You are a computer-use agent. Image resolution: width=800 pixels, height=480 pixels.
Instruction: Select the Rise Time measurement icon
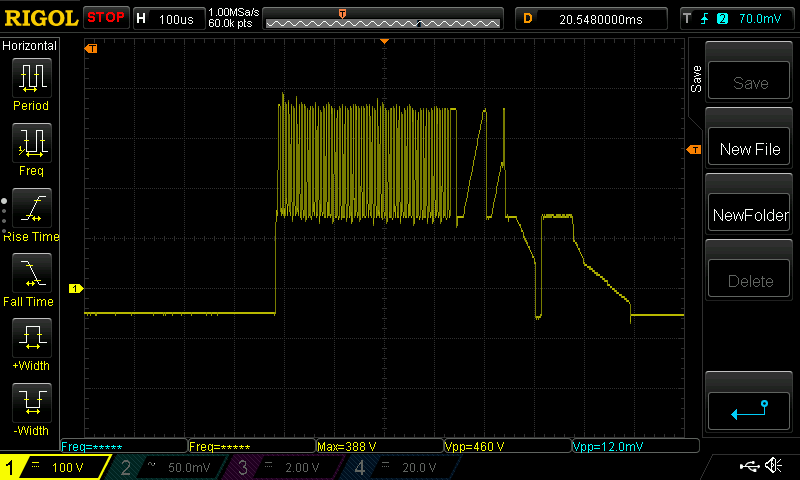coord(32,208)
